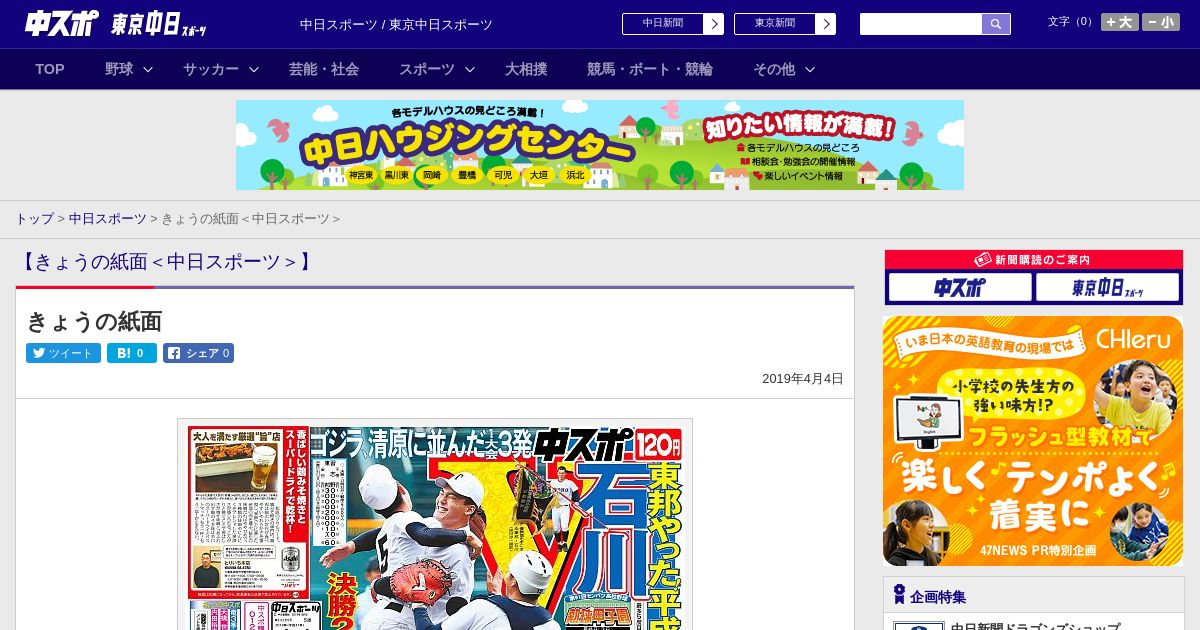The width and height of the screenshot is (1200, 630).
Task: Click the date 2019年4月4日
Action: click(x=803, y=379)
